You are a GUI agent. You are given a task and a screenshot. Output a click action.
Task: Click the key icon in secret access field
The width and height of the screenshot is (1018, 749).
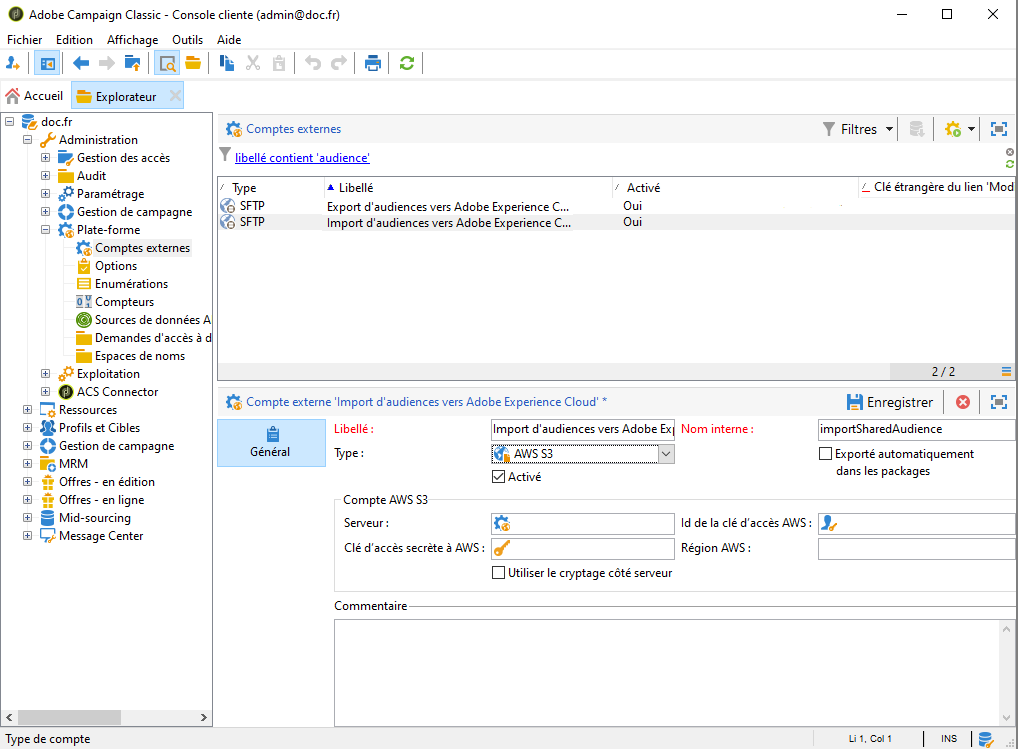[501, 548]
